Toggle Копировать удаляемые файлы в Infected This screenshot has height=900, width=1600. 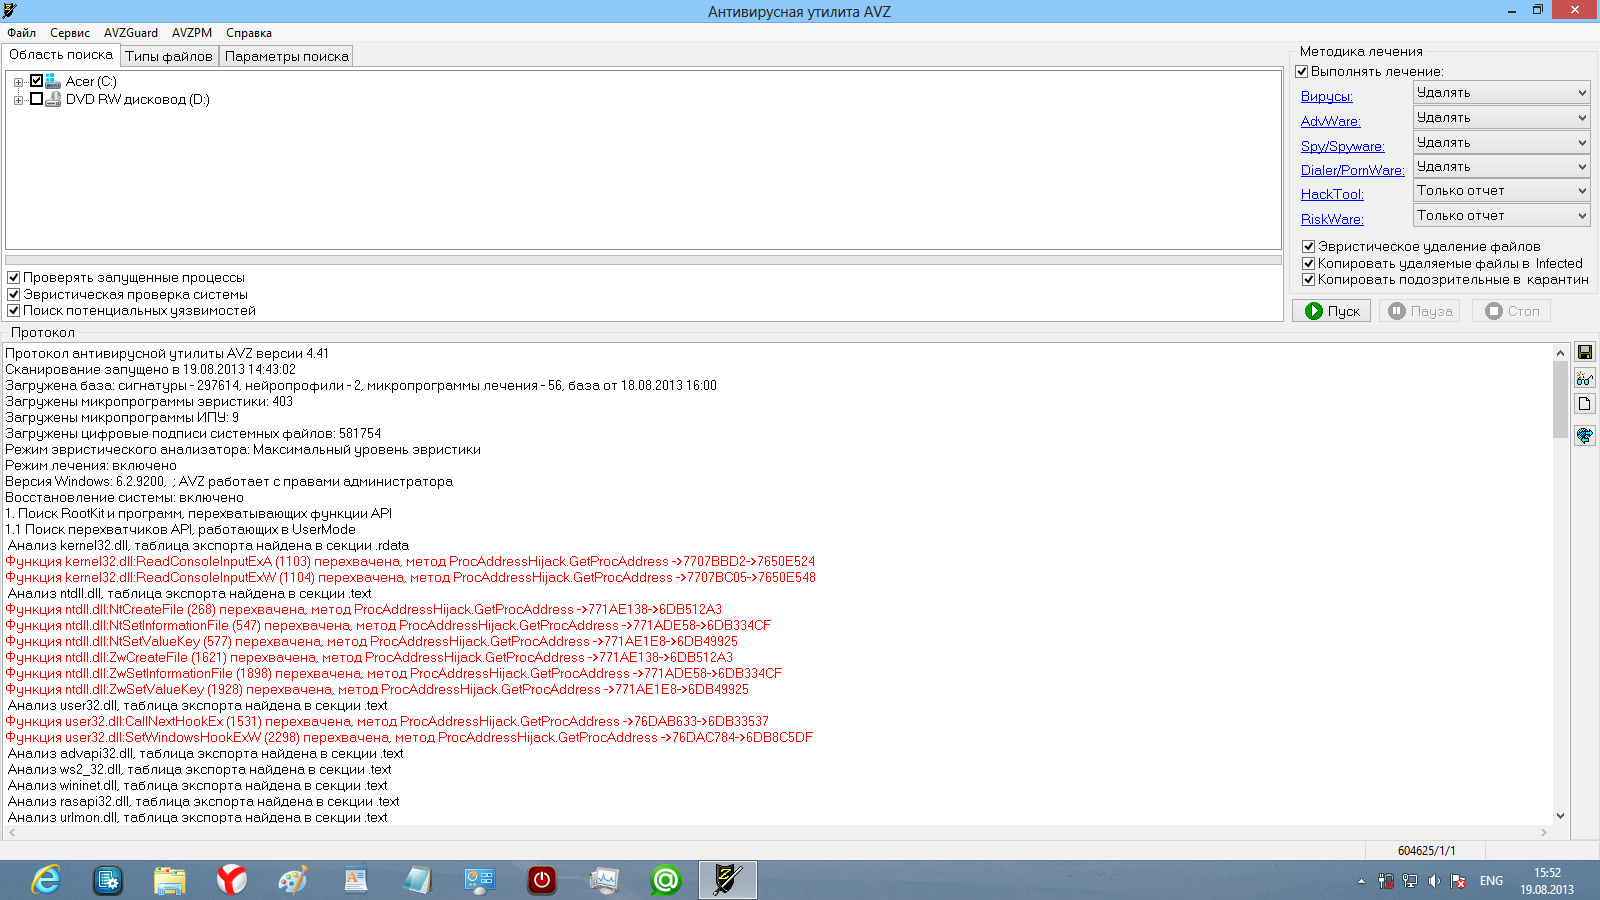[x=1308, y=264]
